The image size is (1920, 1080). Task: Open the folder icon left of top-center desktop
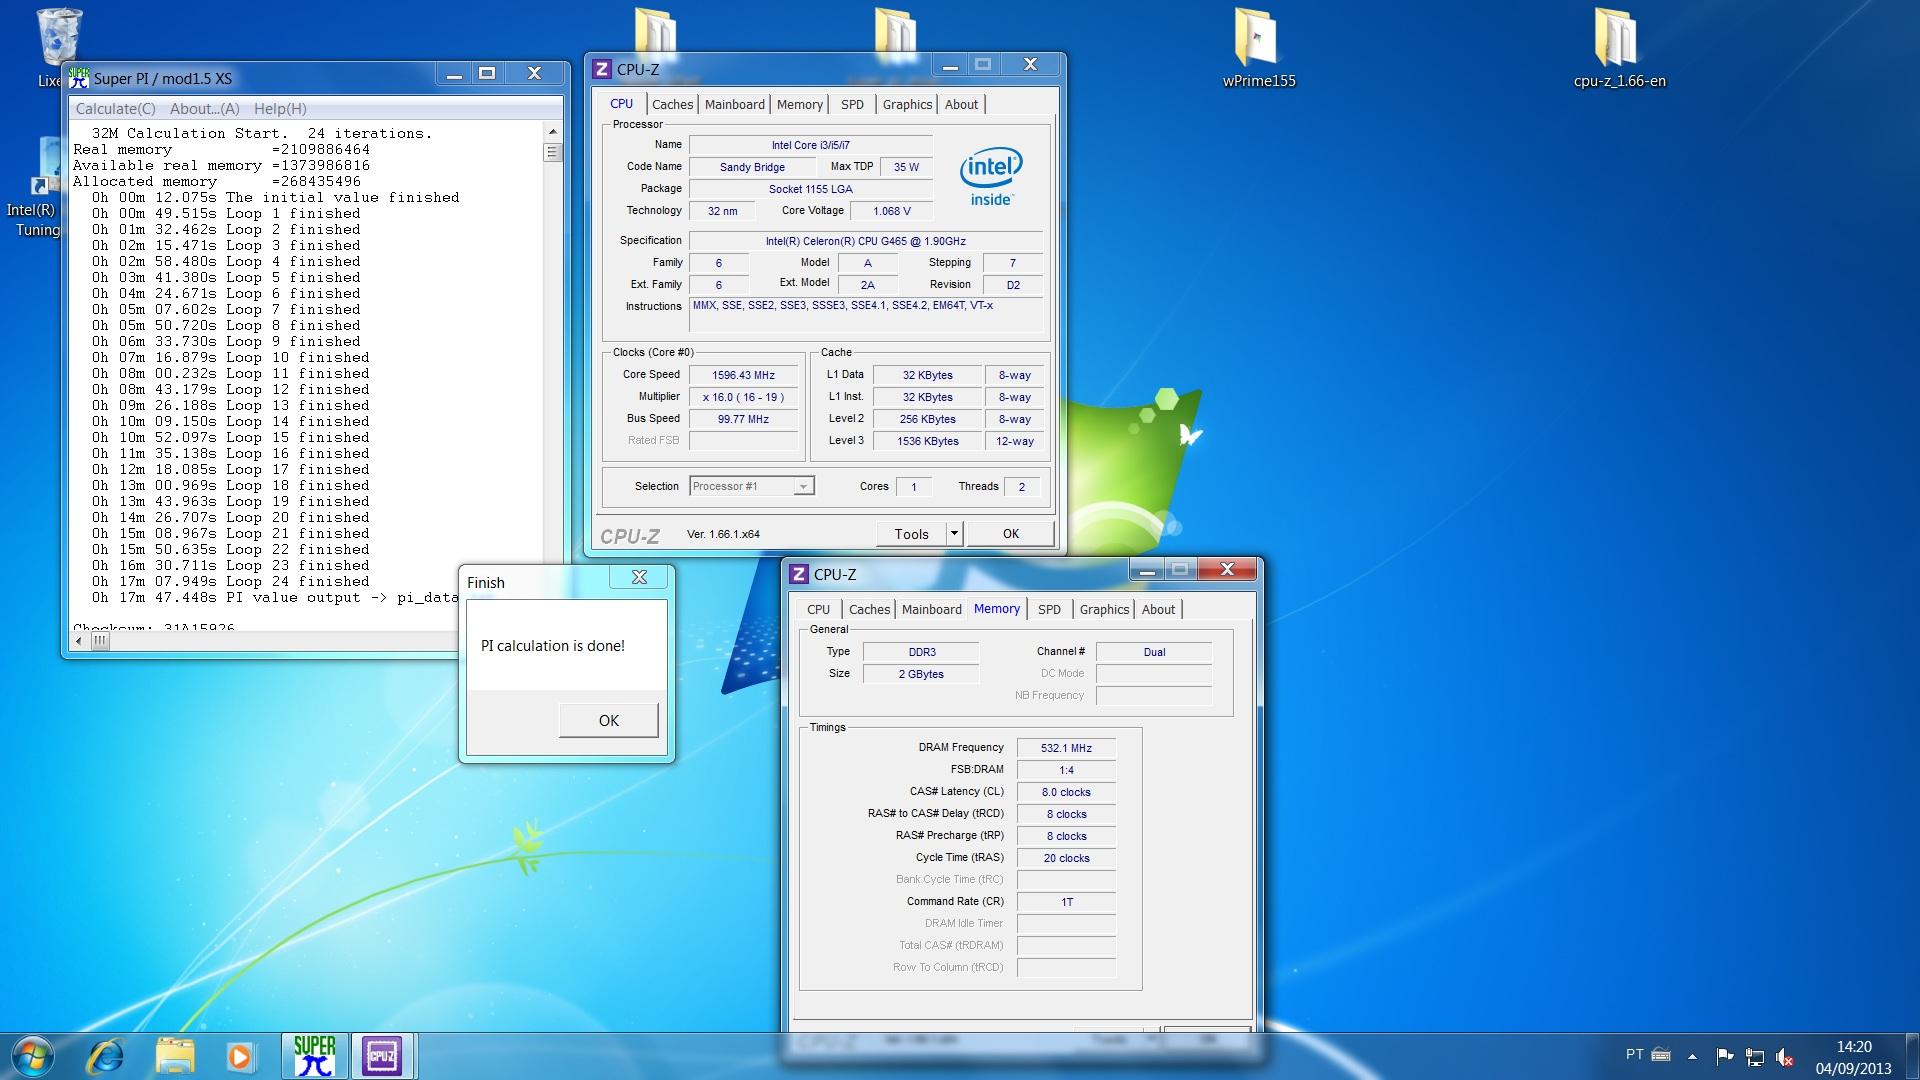pyautogui.click(x=655, y=30)
